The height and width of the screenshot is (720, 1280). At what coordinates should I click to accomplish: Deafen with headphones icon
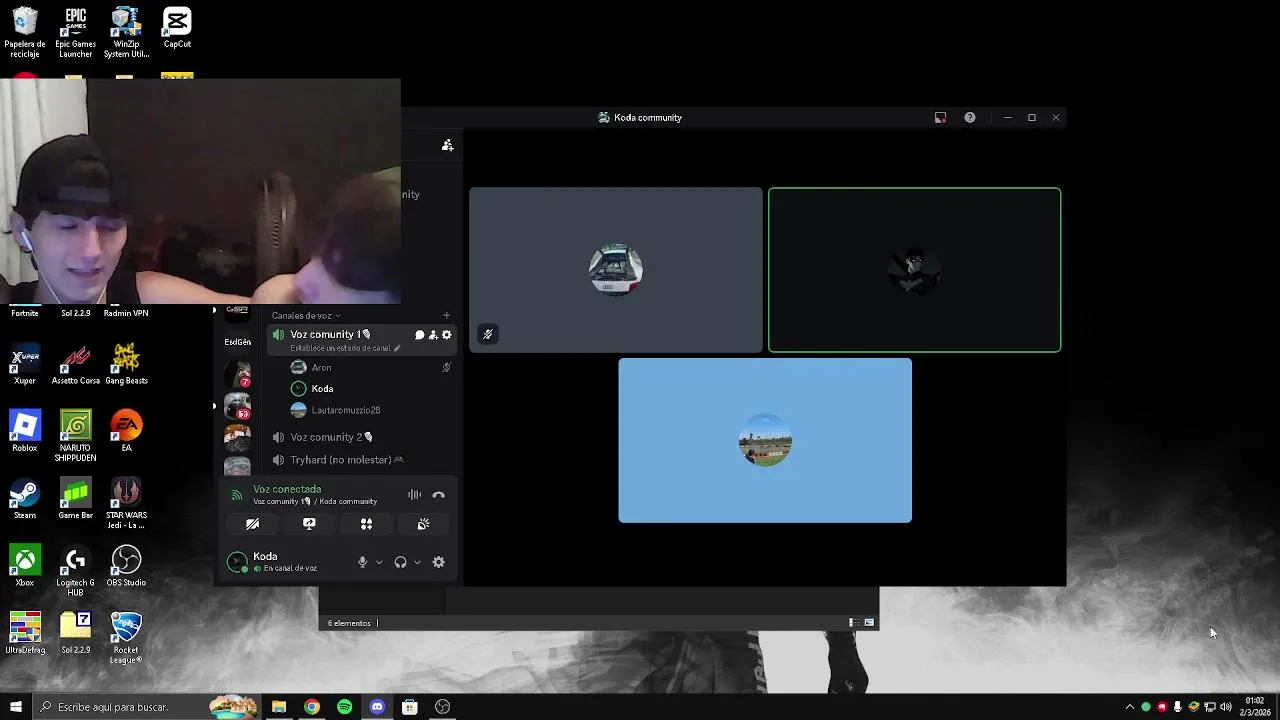[400, 562]
